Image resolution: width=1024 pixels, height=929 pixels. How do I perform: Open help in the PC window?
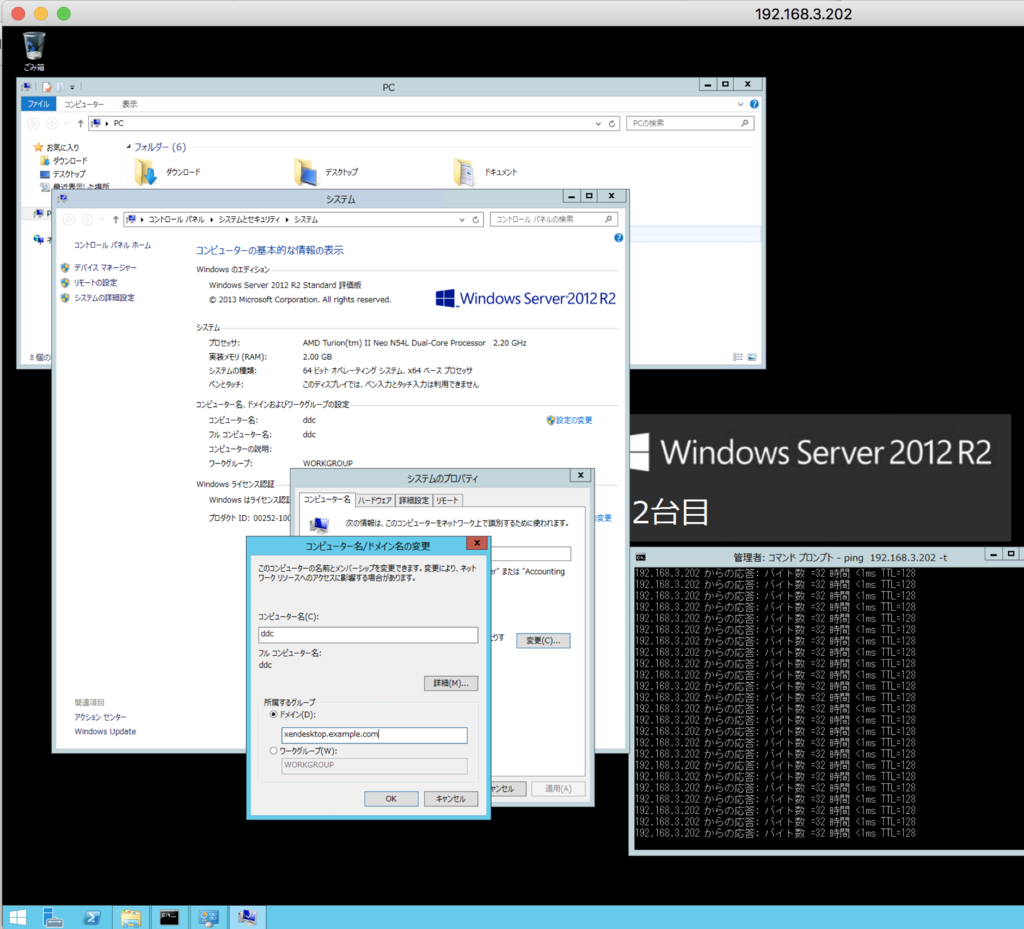[x=754, y=104]
